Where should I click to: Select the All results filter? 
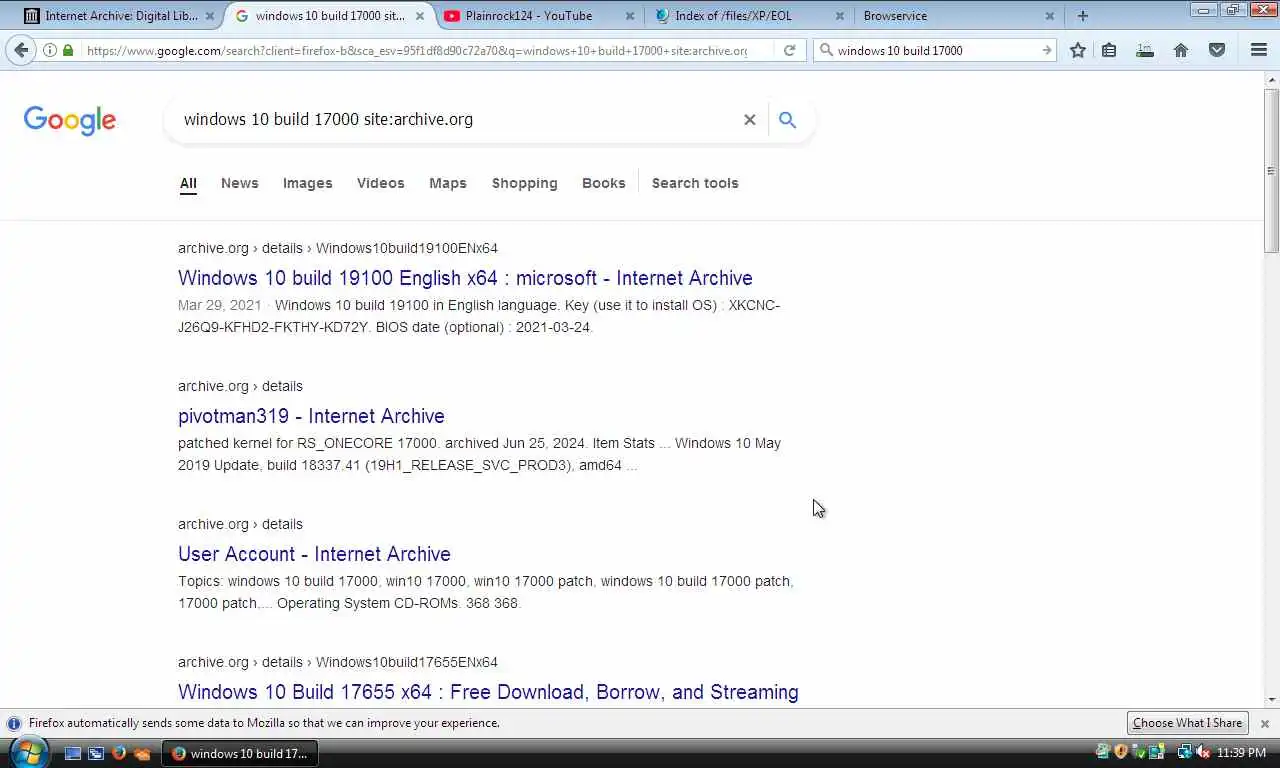click(188, 183)
